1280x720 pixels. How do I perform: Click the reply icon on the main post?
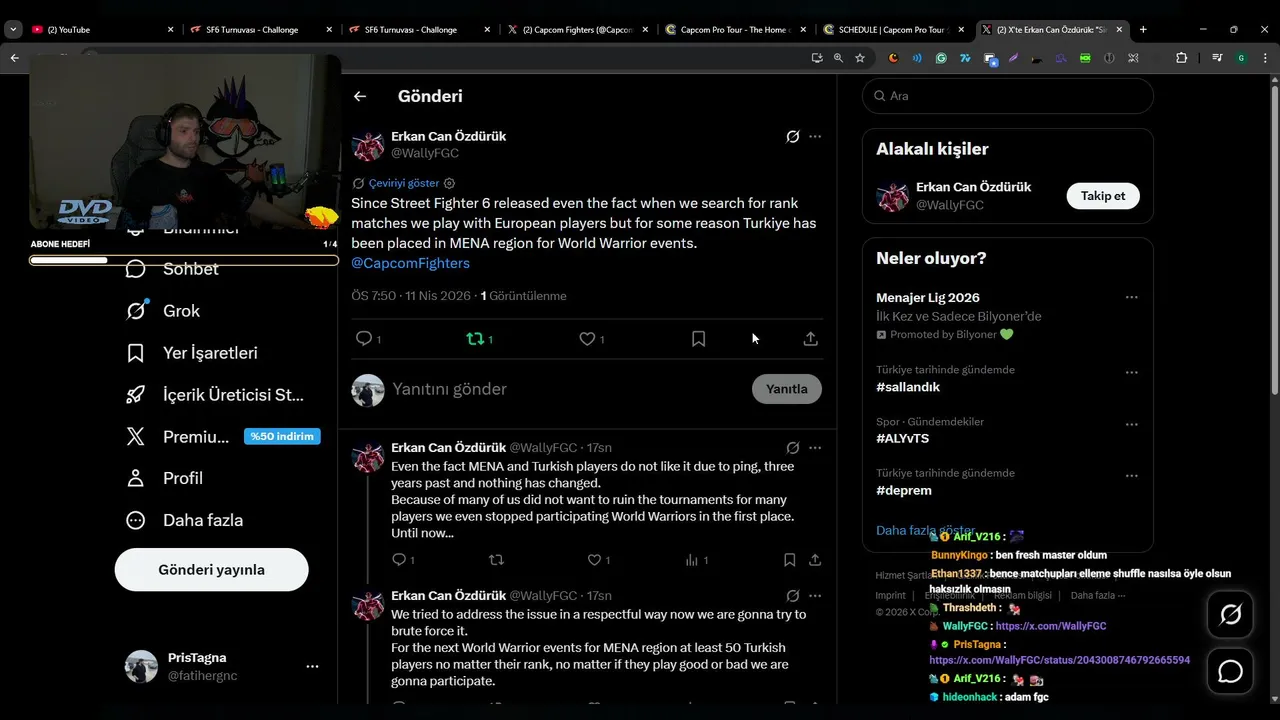point(364,339)
